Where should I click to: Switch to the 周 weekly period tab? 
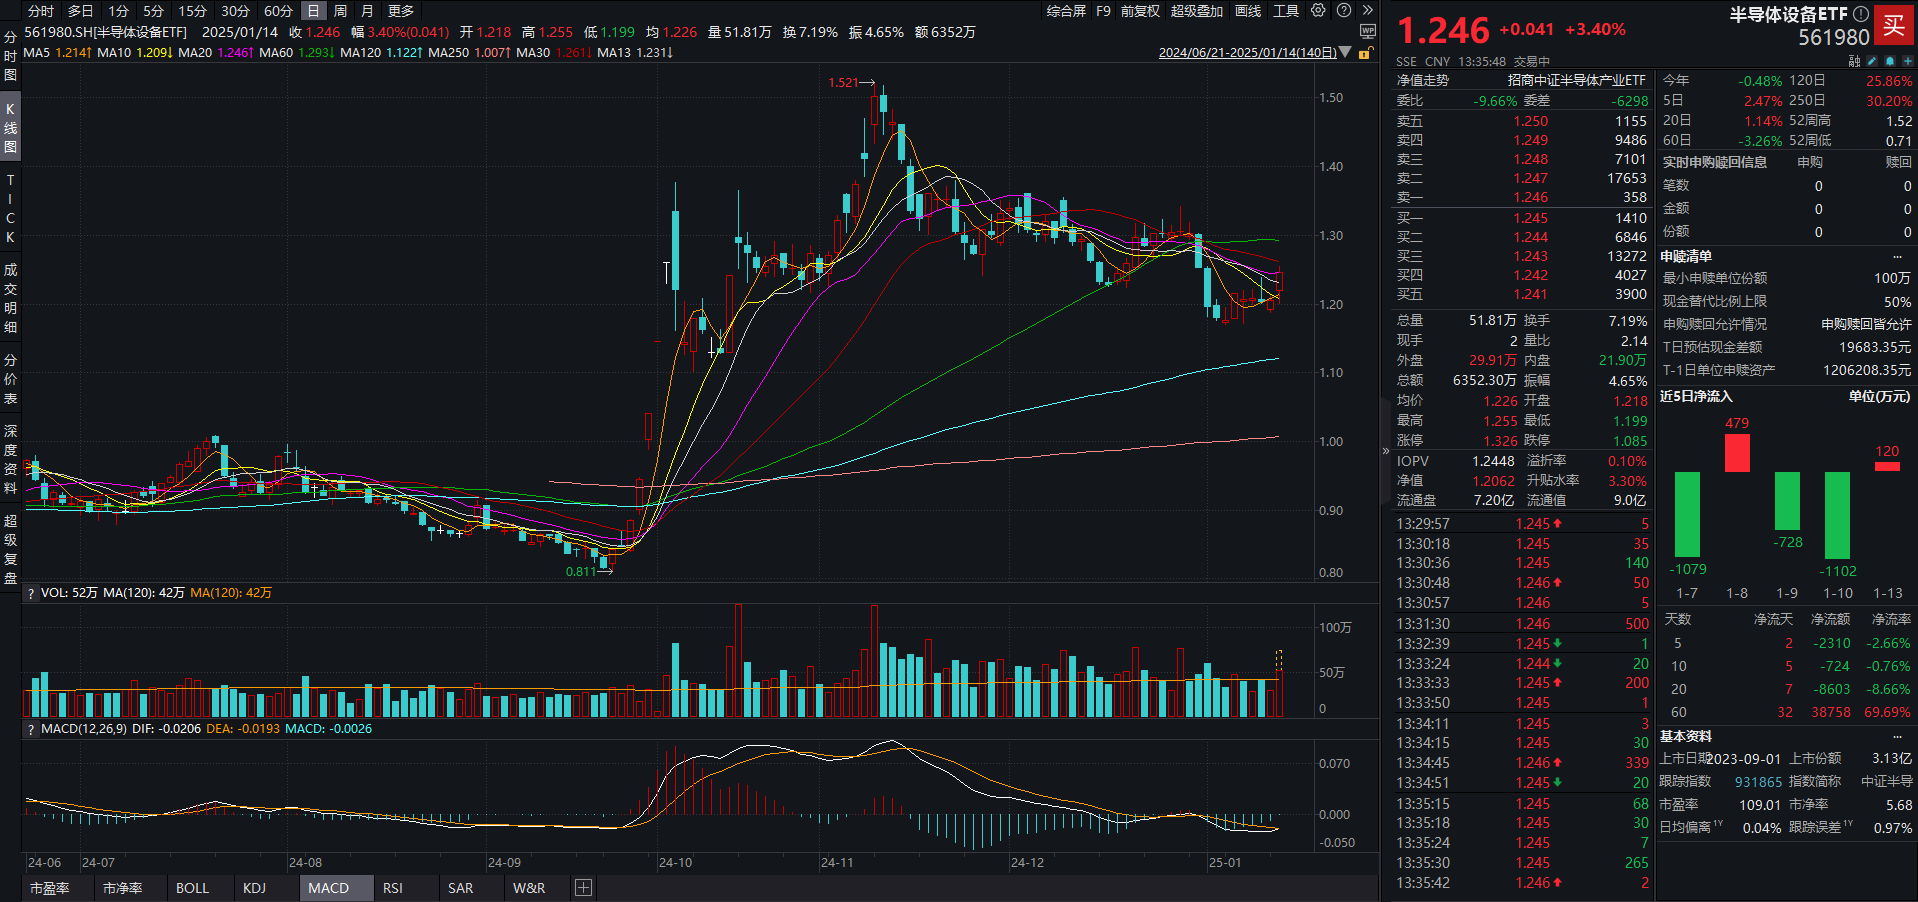(340, 11)
